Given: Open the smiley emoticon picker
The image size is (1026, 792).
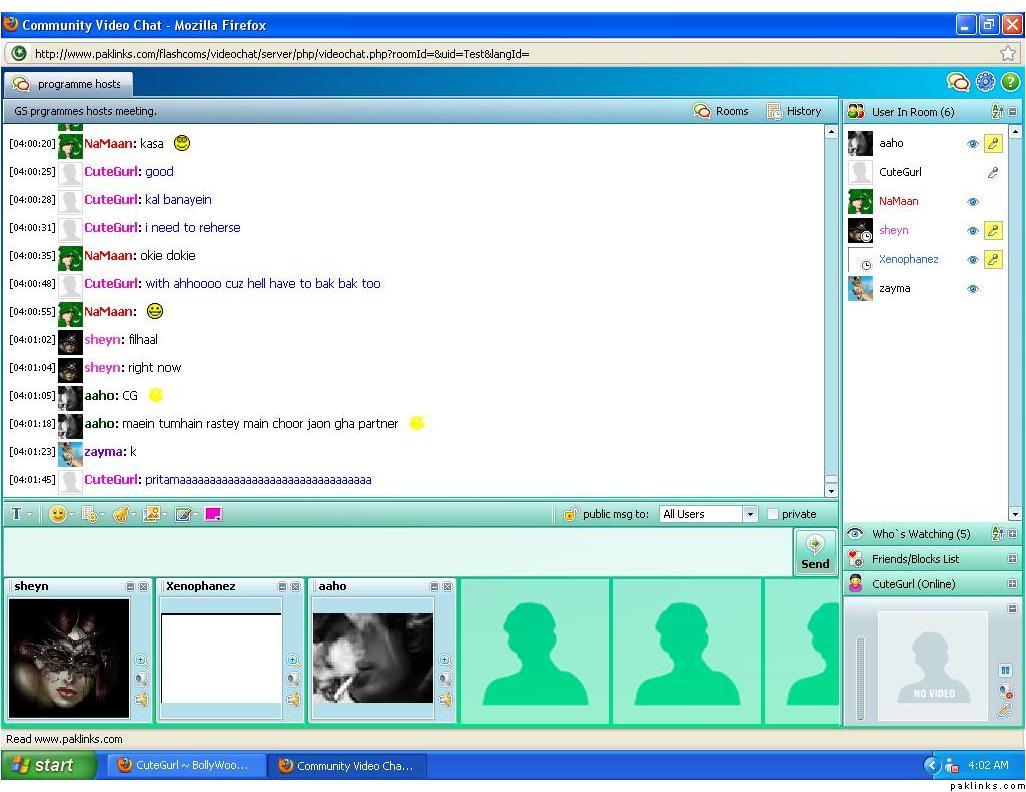Looking at the screenshot, I should coord(58,514).
